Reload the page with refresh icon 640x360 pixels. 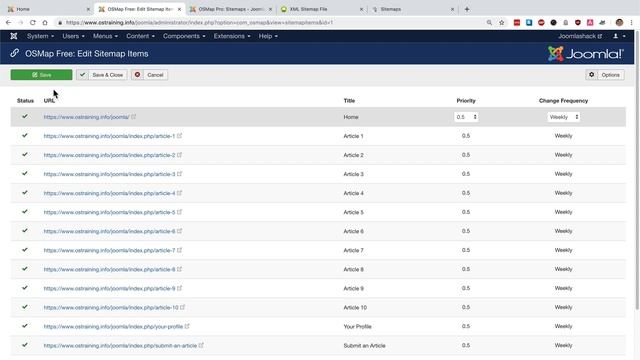33,22
